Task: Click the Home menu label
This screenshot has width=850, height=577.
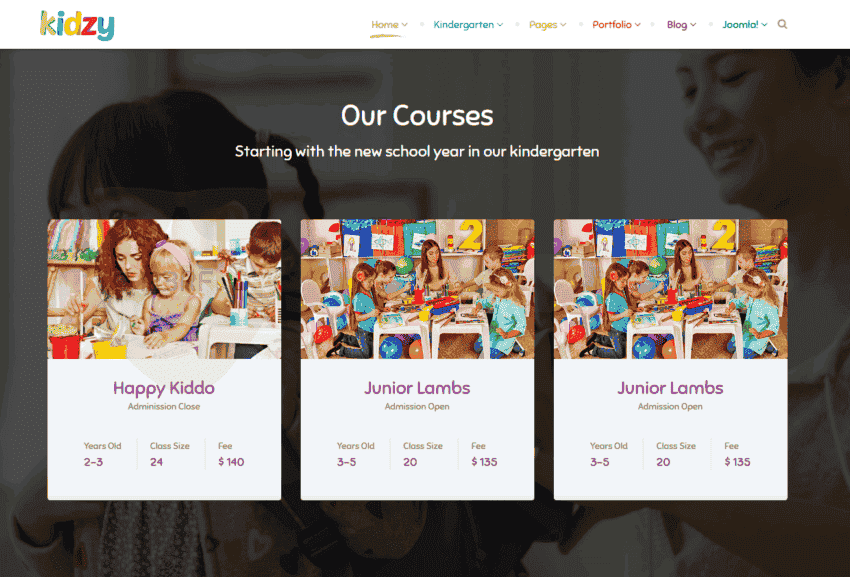Action: 385,24
